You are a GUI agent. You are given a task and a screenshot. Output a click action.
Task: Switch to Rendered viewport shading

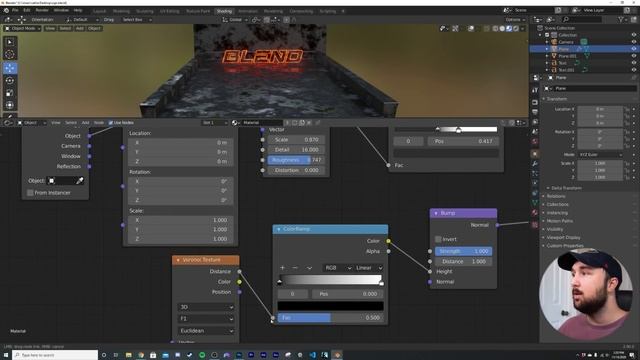(x=516, y=29)
